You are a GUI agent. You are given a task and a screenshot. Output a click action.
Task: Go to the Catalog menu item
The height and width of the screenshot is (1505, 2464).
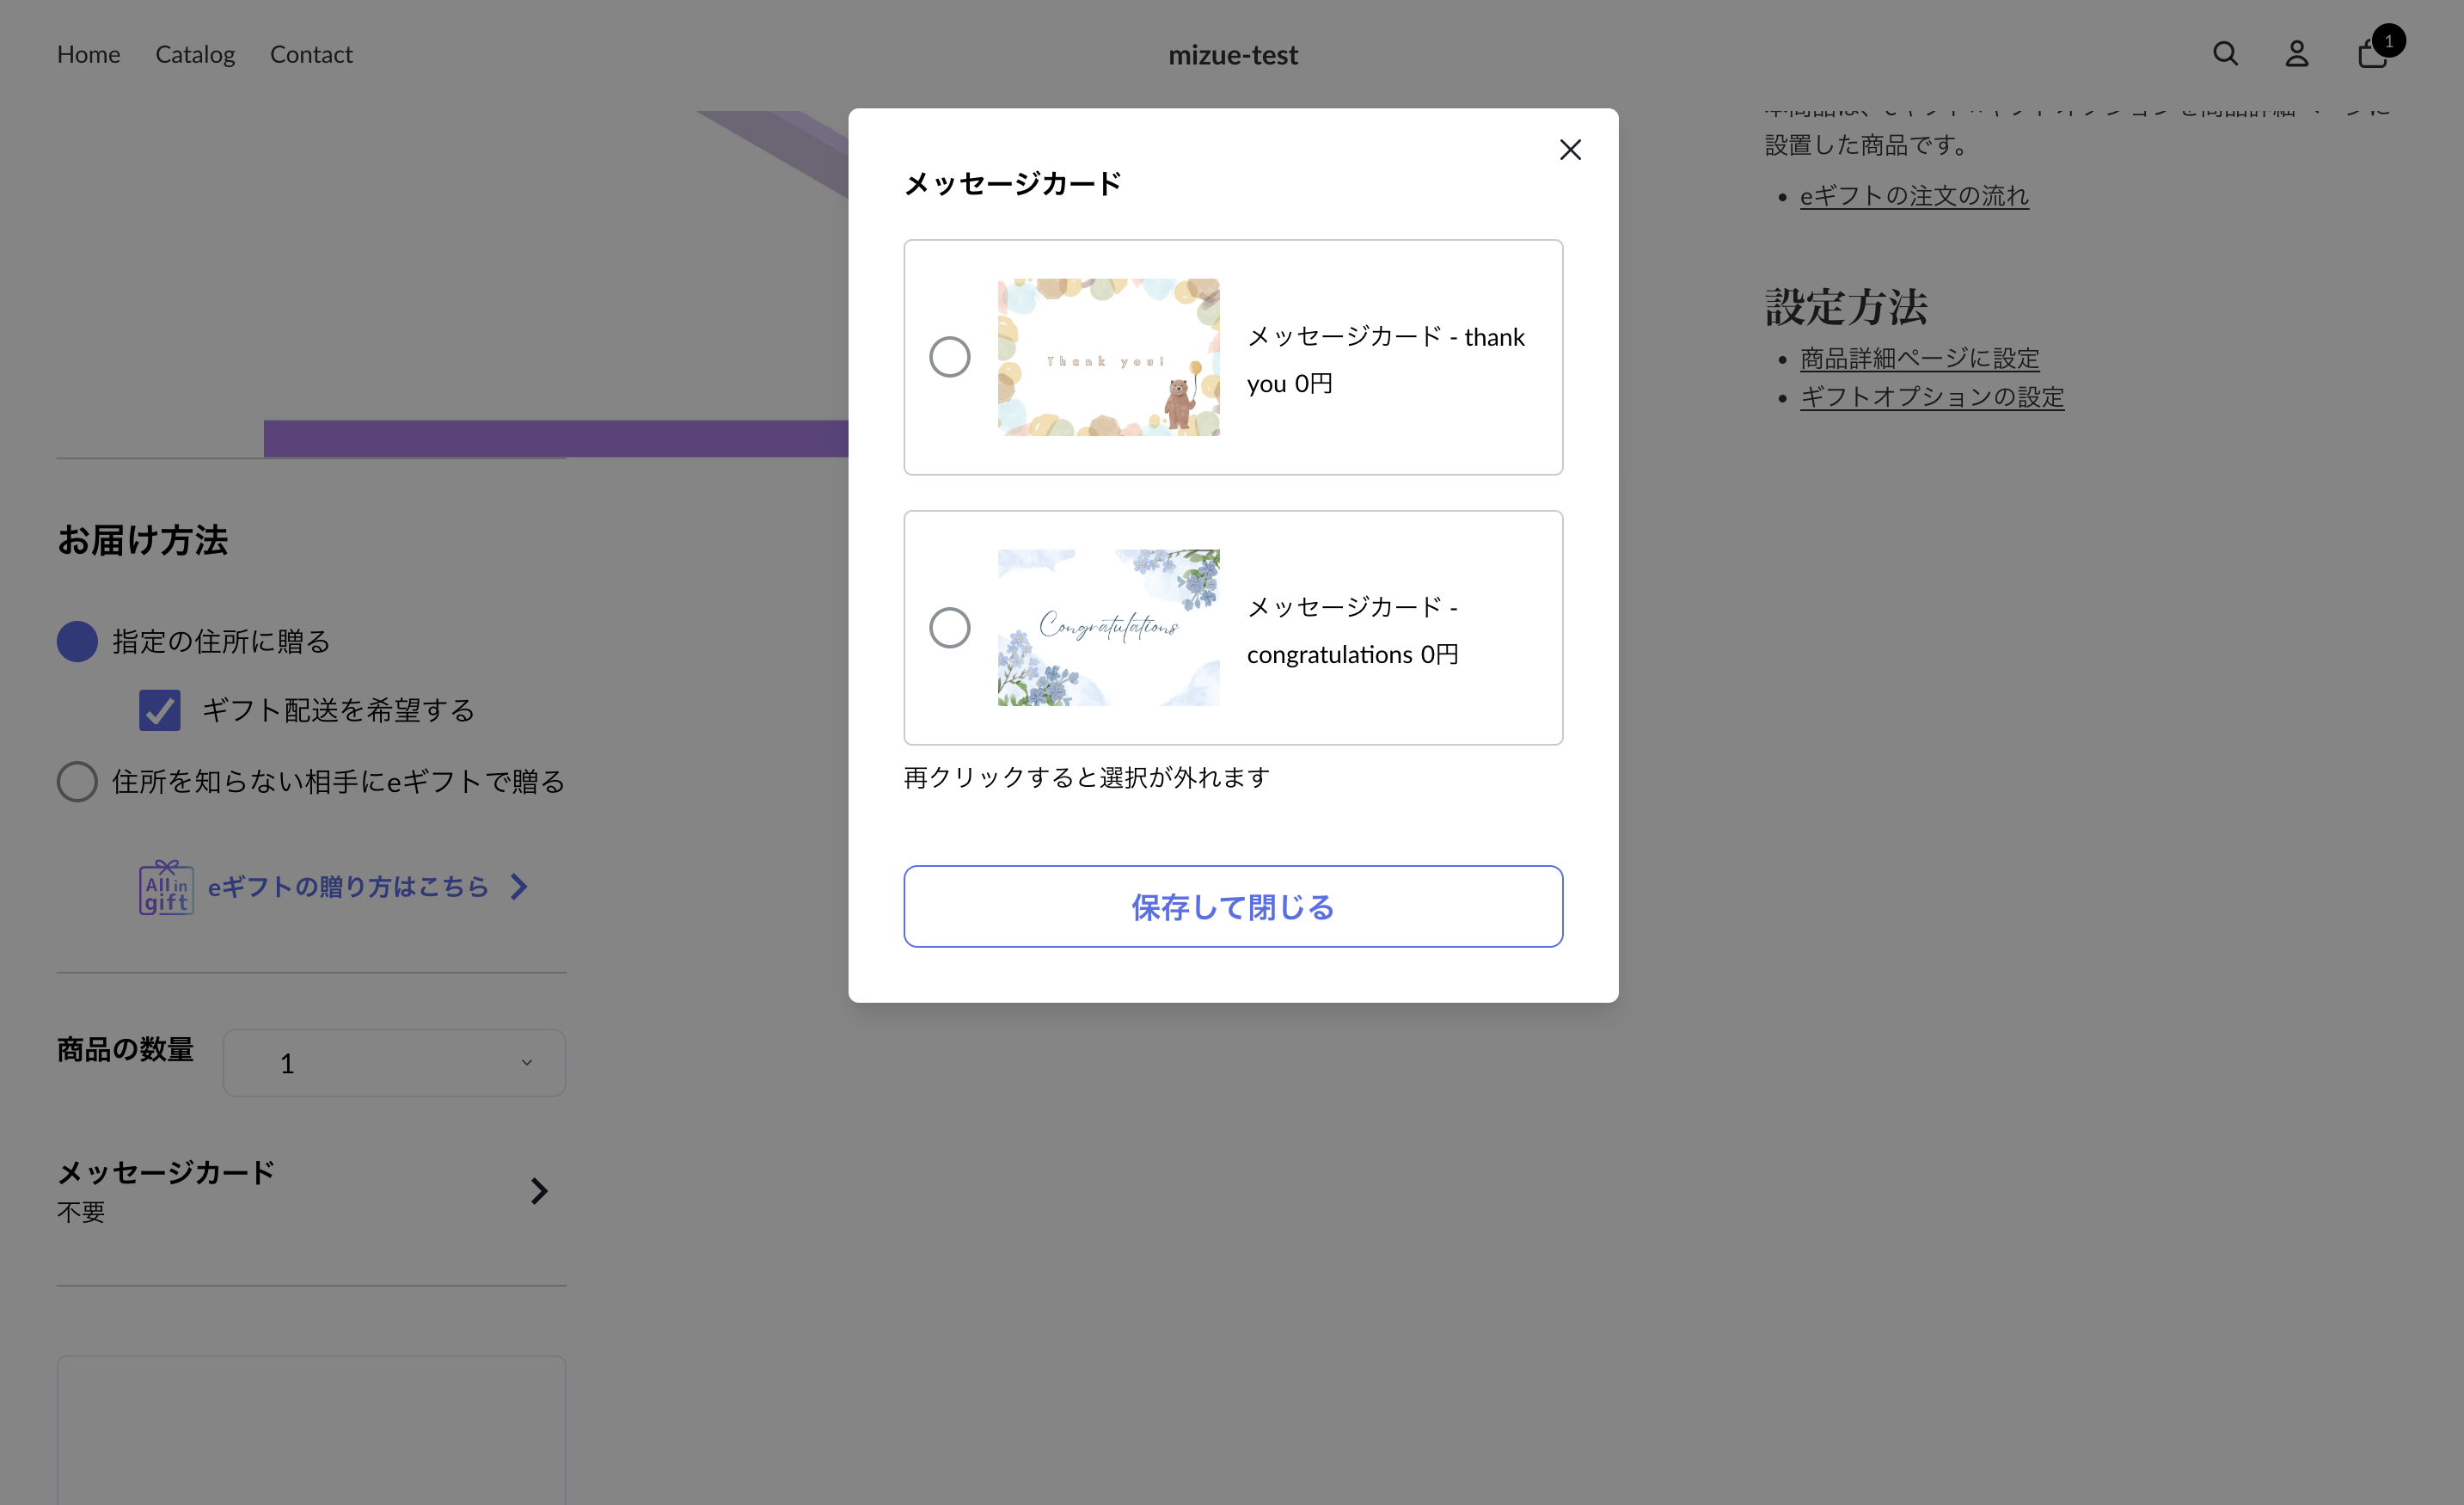click(195, 54)
